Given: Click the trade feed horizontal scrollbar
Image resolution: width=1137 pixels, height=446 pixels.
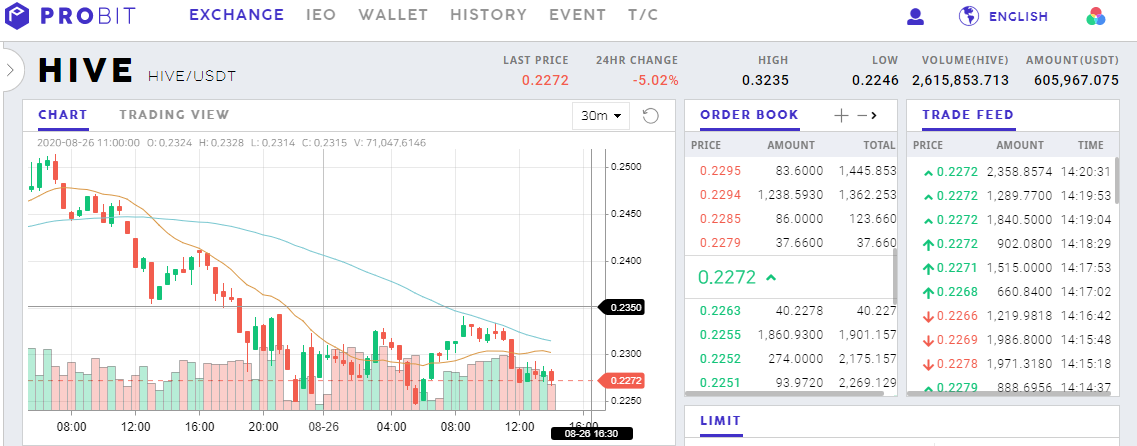Looking at the screenshot, I should tap(1009, 394).
